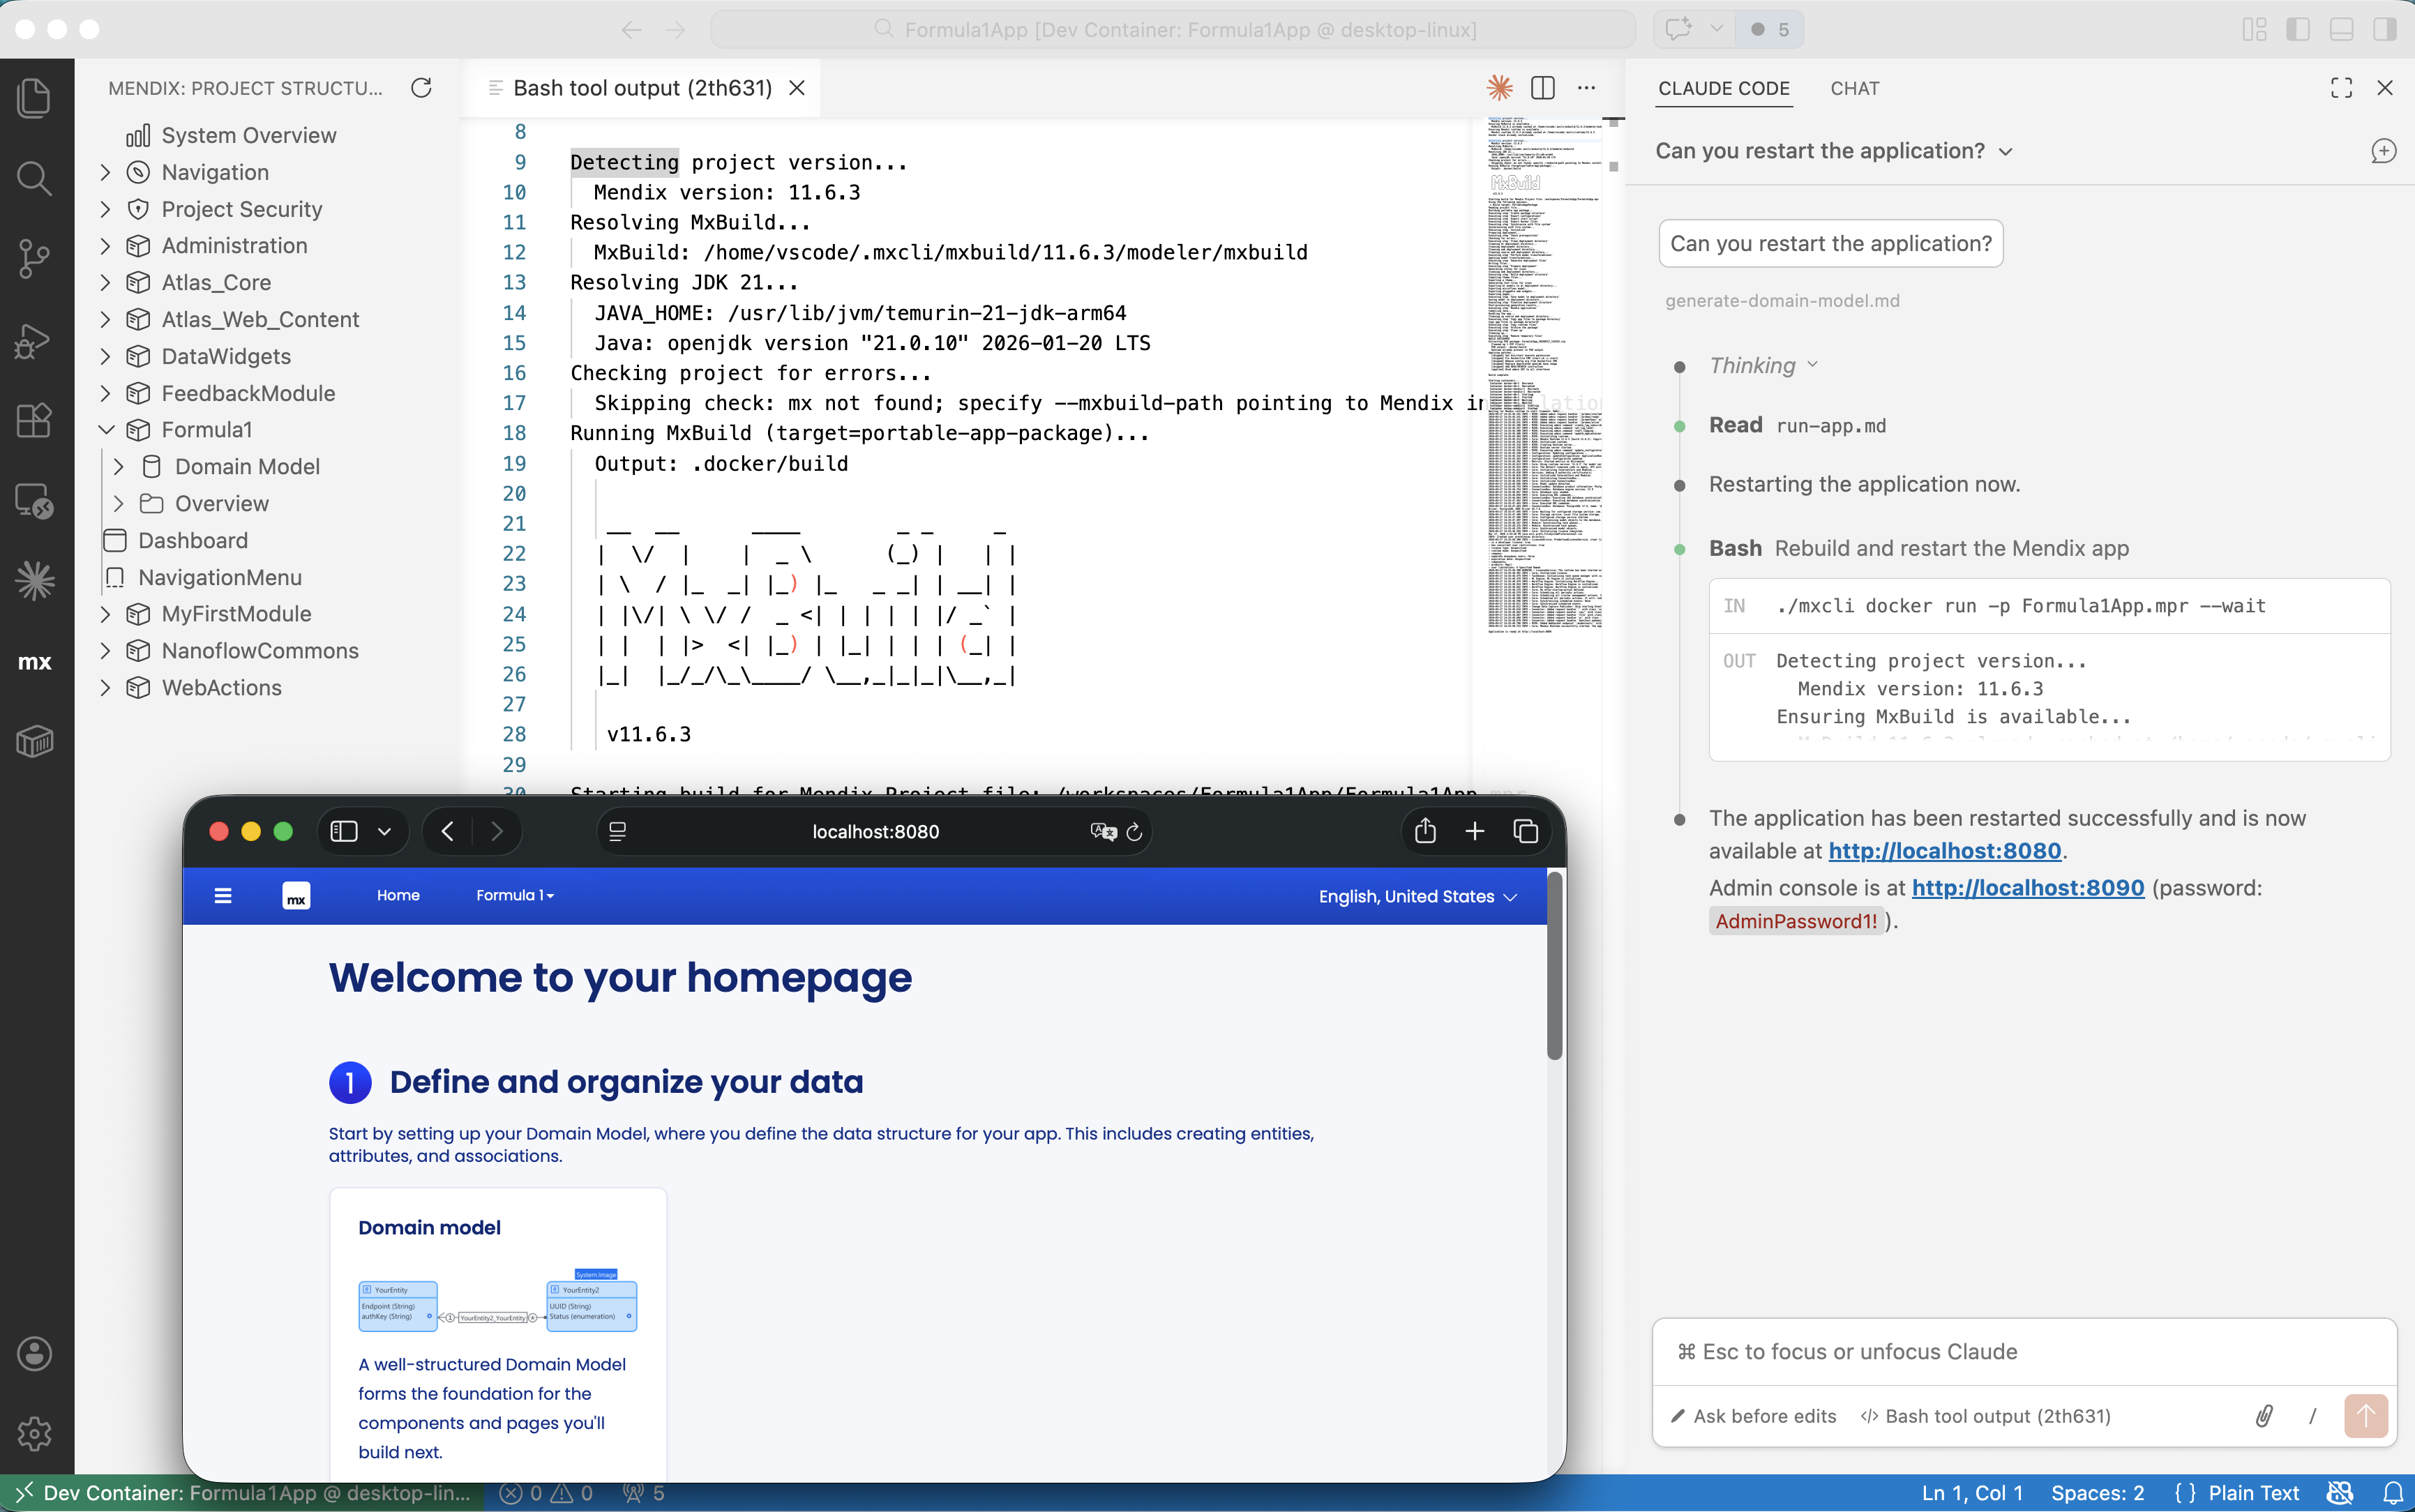This screenshot has width=2415, height=1512.
Task: Go back in the browser window
Action: (447, 831)
